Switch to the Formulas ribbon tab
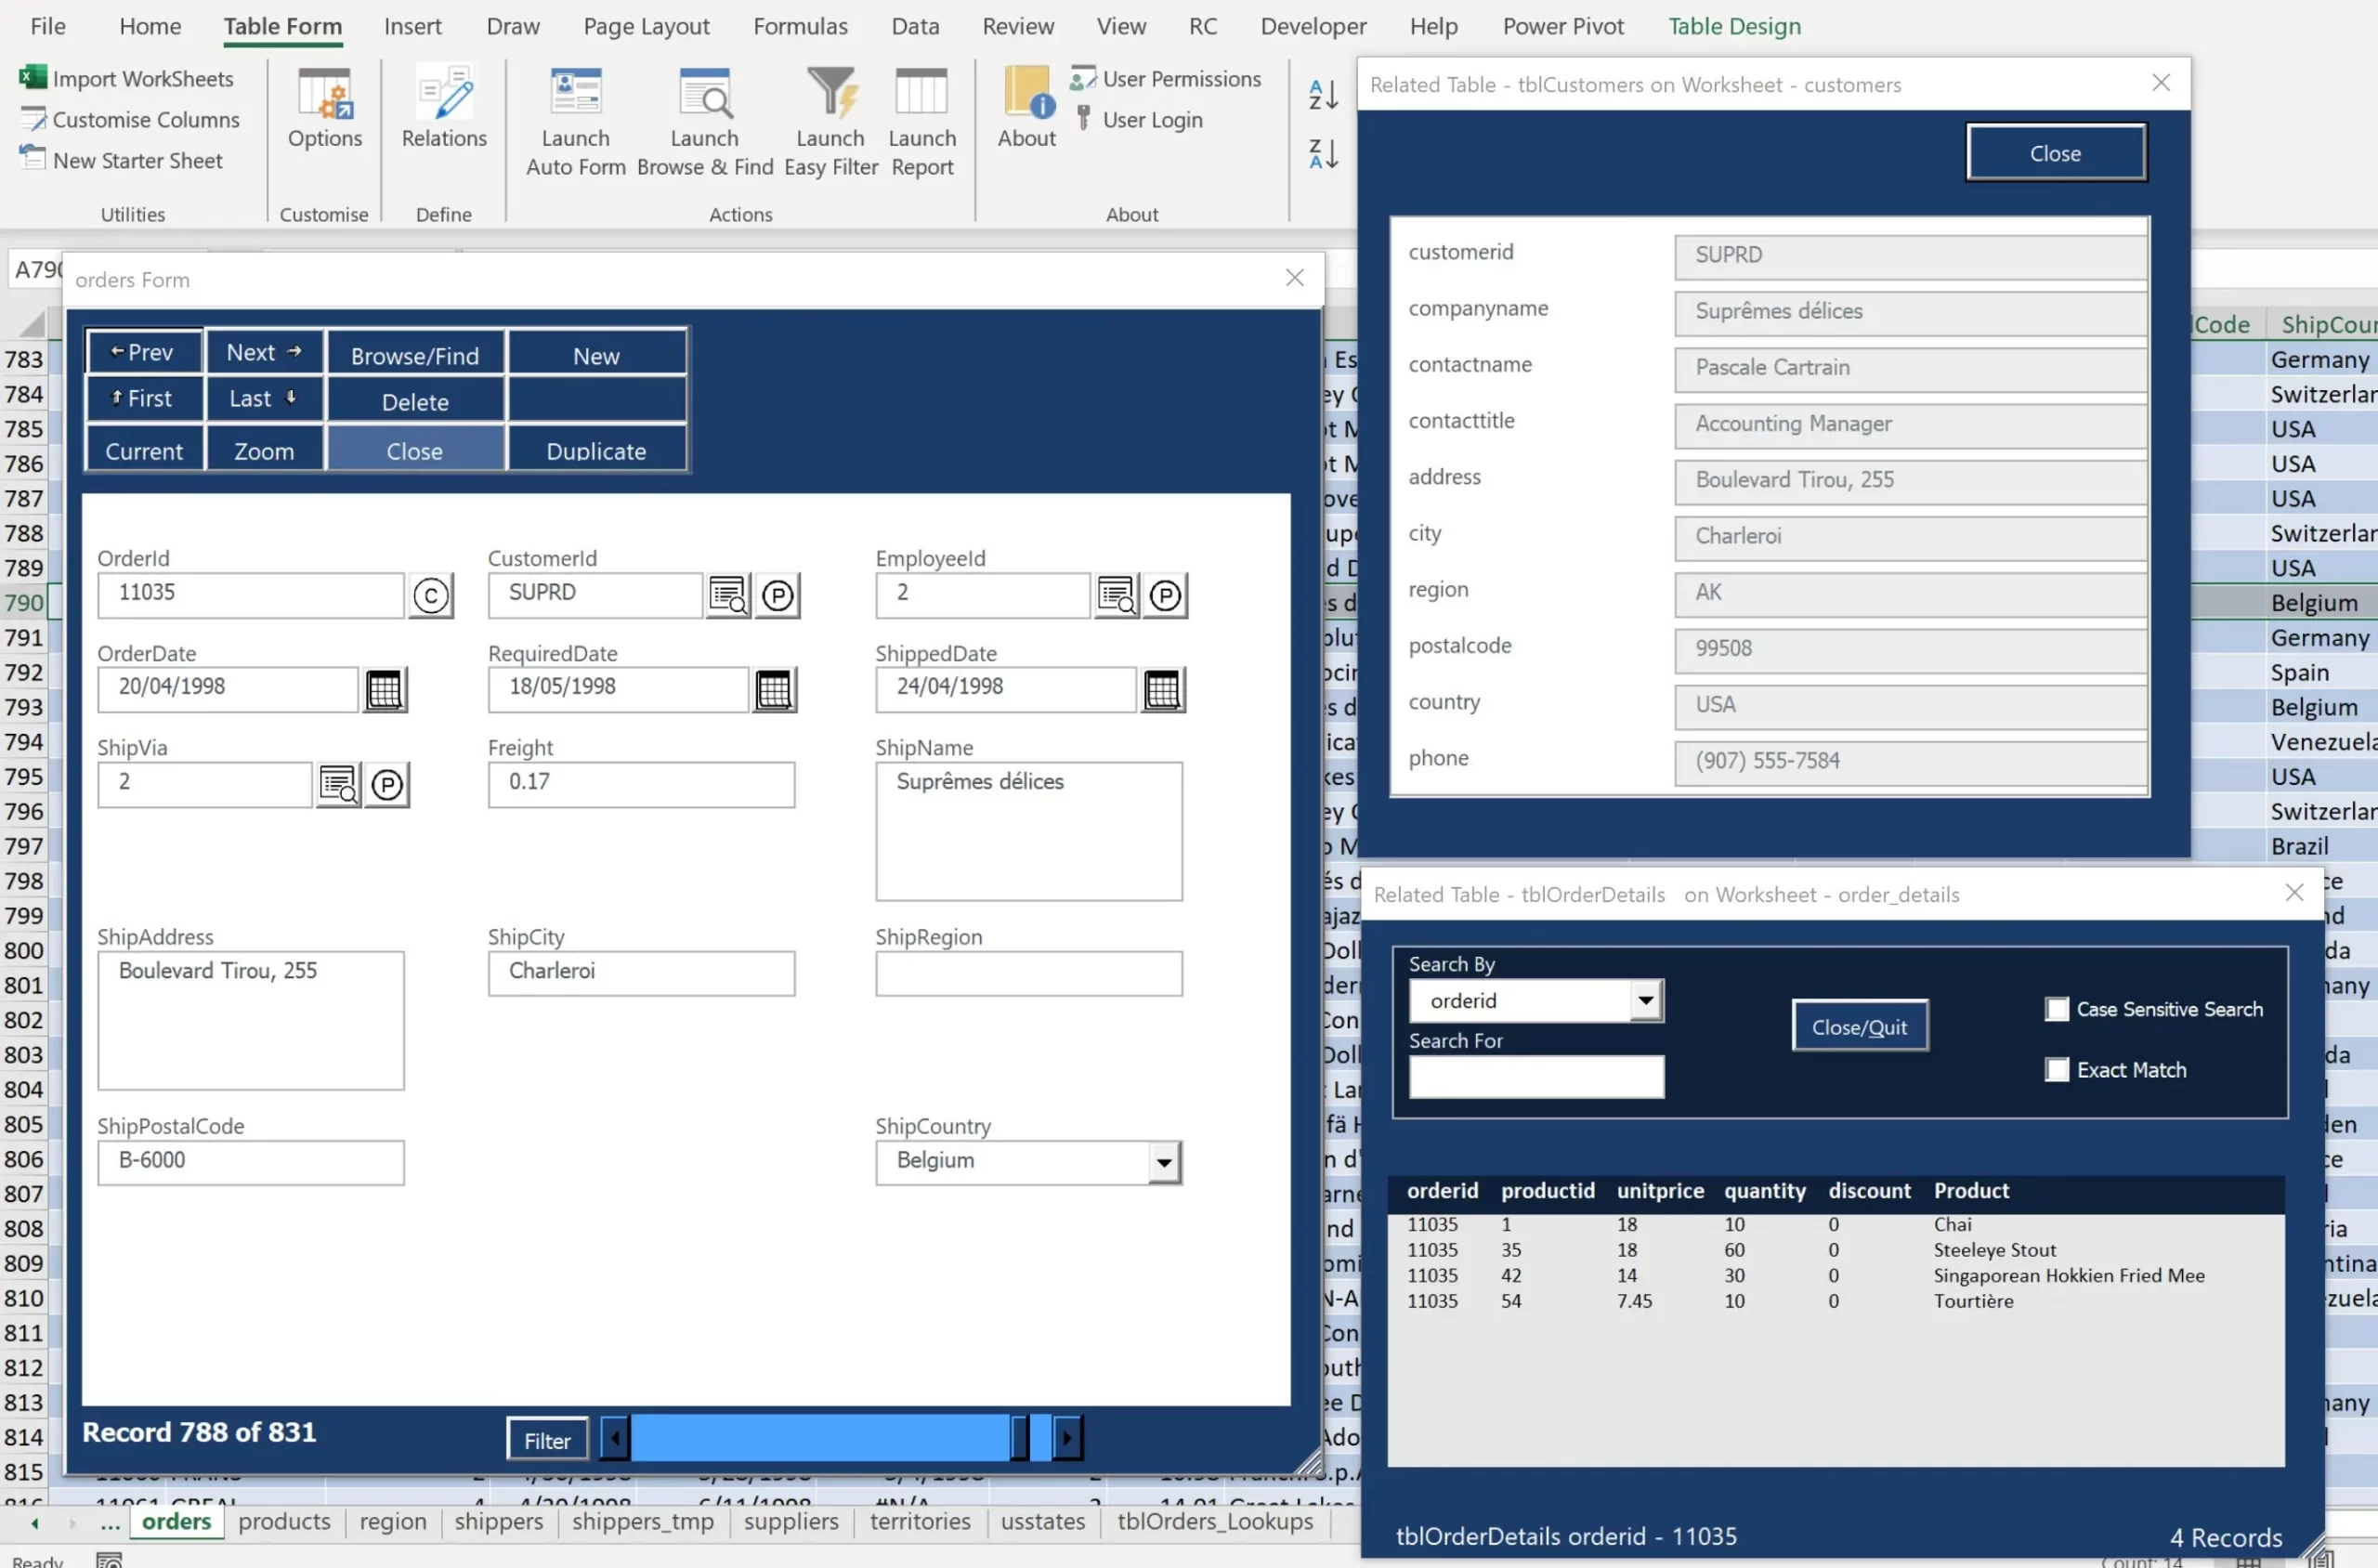Screen dimensions: 2378x1568 click(x=800, y=26)
